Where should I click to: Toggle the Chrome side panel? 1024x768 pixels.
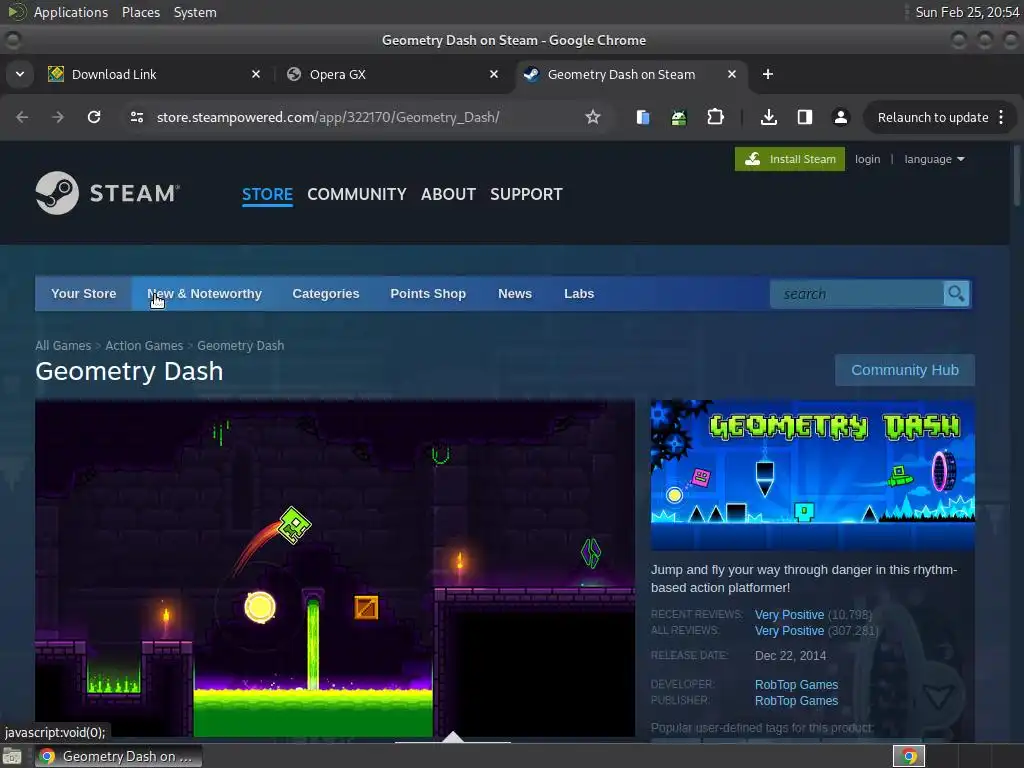(x=805, y=117)
